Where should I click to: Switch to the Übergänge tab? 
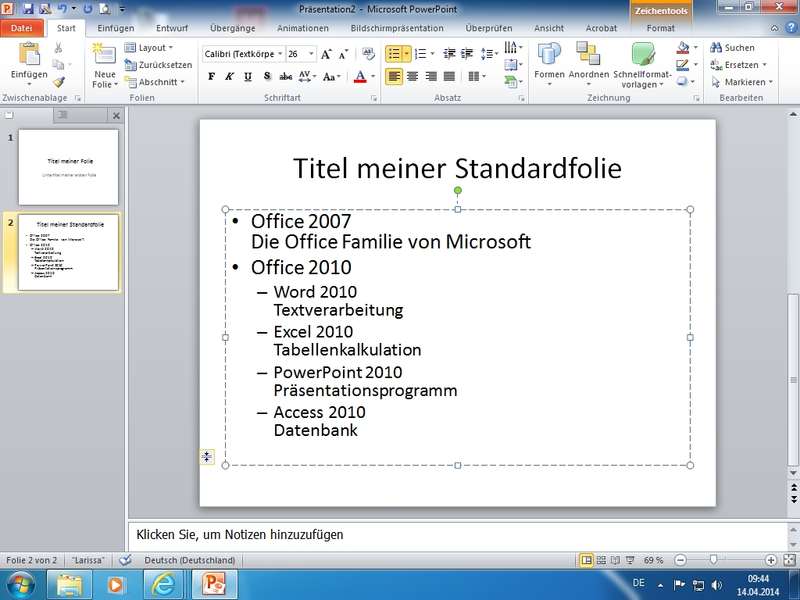pyautogui.click(x=233, y=28)
